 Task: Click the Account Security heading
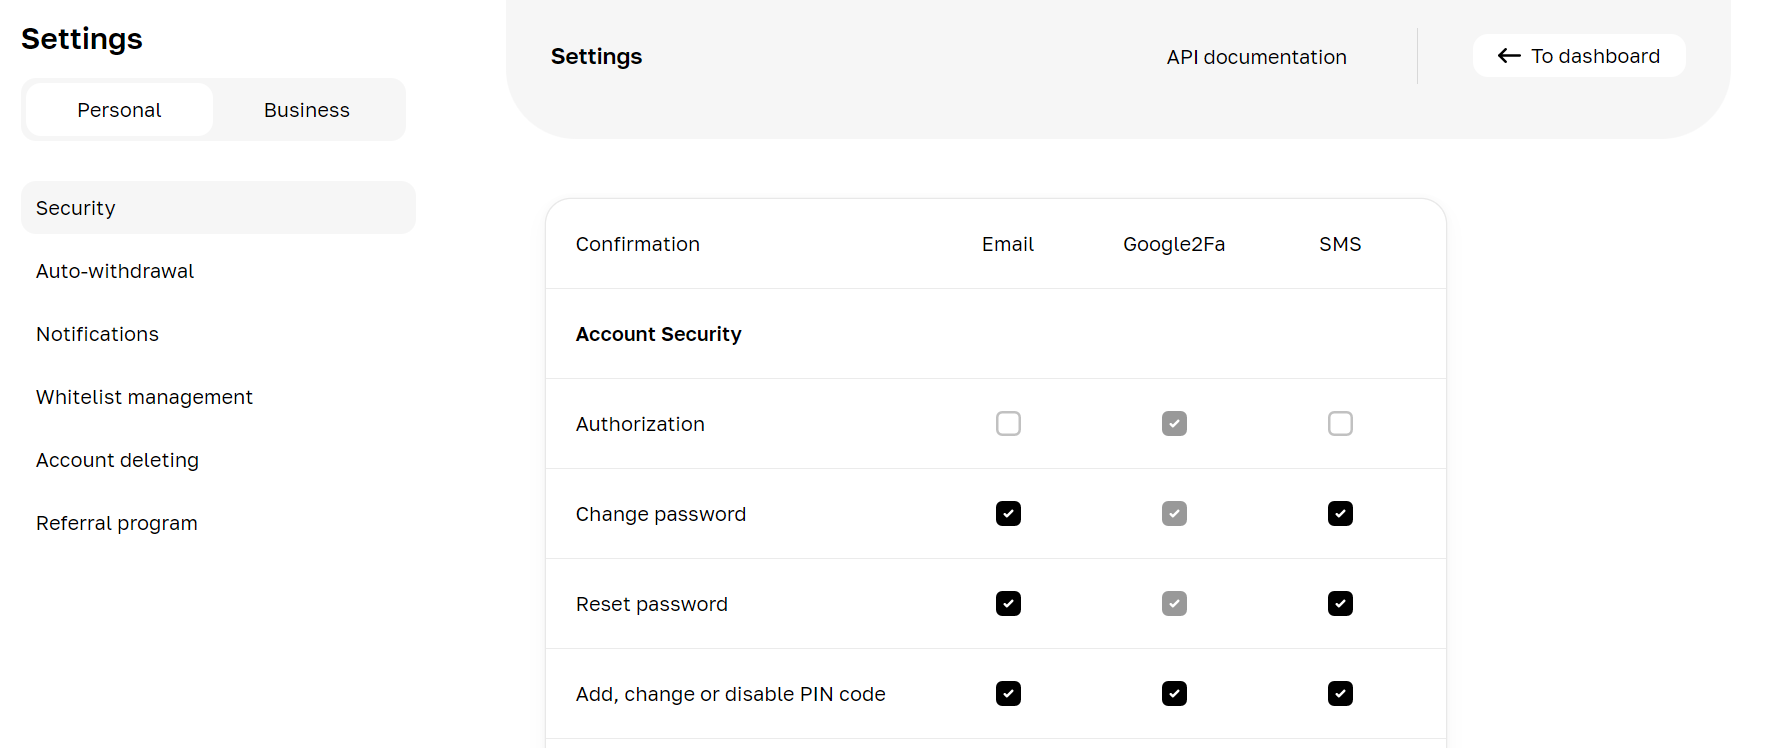point(659,334)
